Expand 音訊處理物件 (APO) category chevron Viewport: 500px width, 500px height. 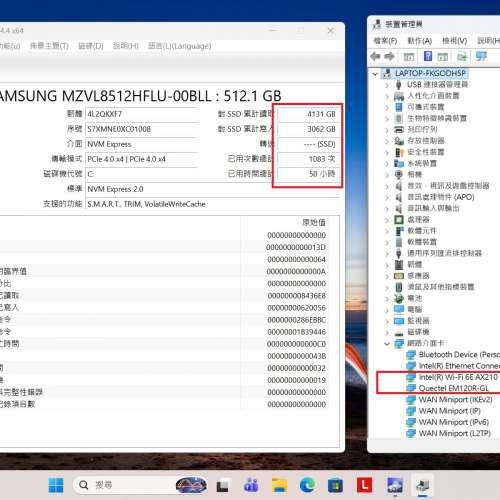click(x=387, y=197)
